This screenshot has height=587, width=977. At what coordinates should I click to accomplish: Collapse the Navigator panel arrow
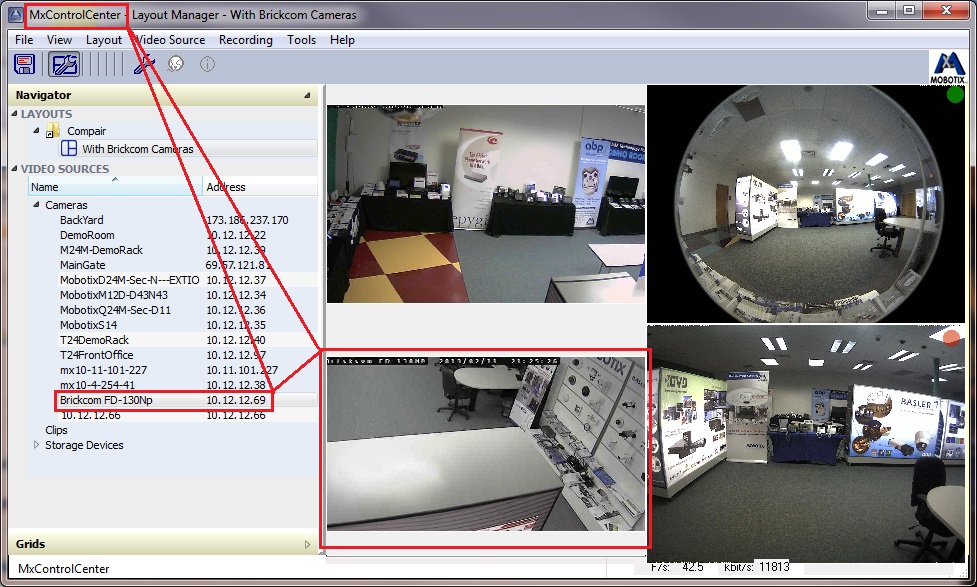pos(307,95)
